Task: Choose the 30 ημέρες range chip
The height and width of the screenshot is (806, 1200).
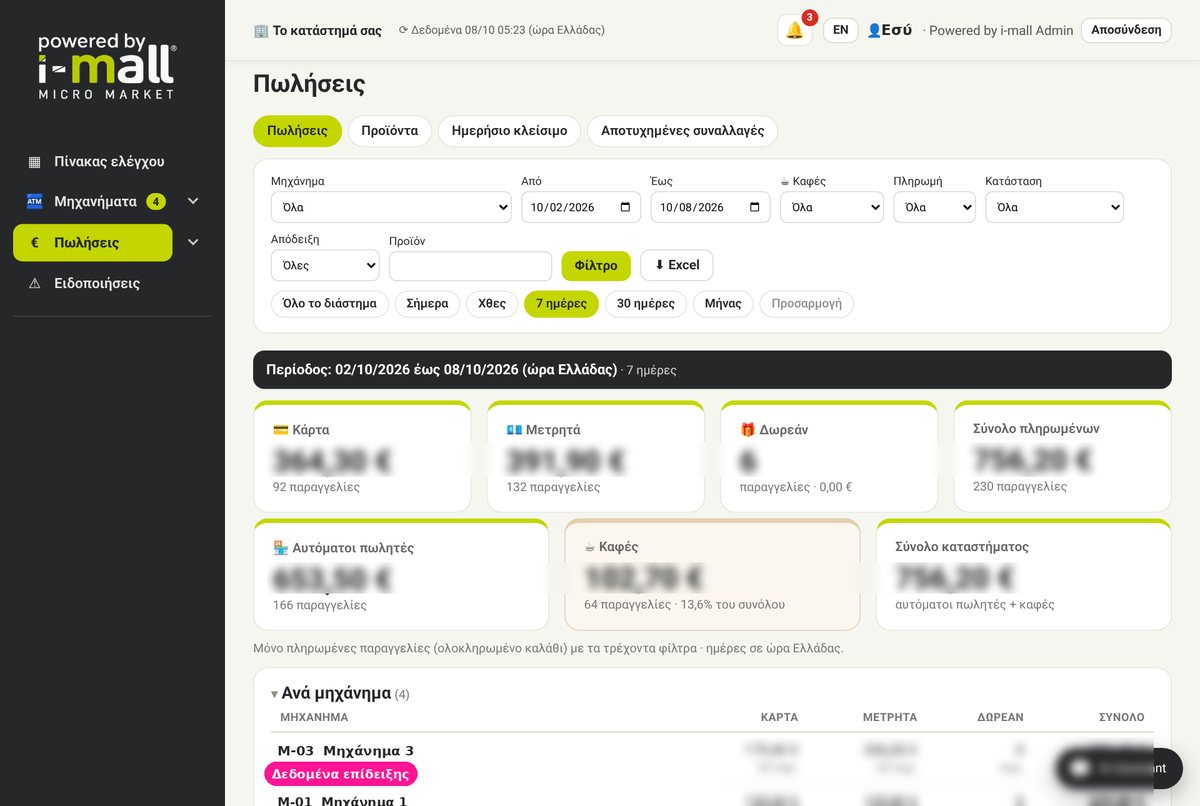Action: click(x=646, y=303)
